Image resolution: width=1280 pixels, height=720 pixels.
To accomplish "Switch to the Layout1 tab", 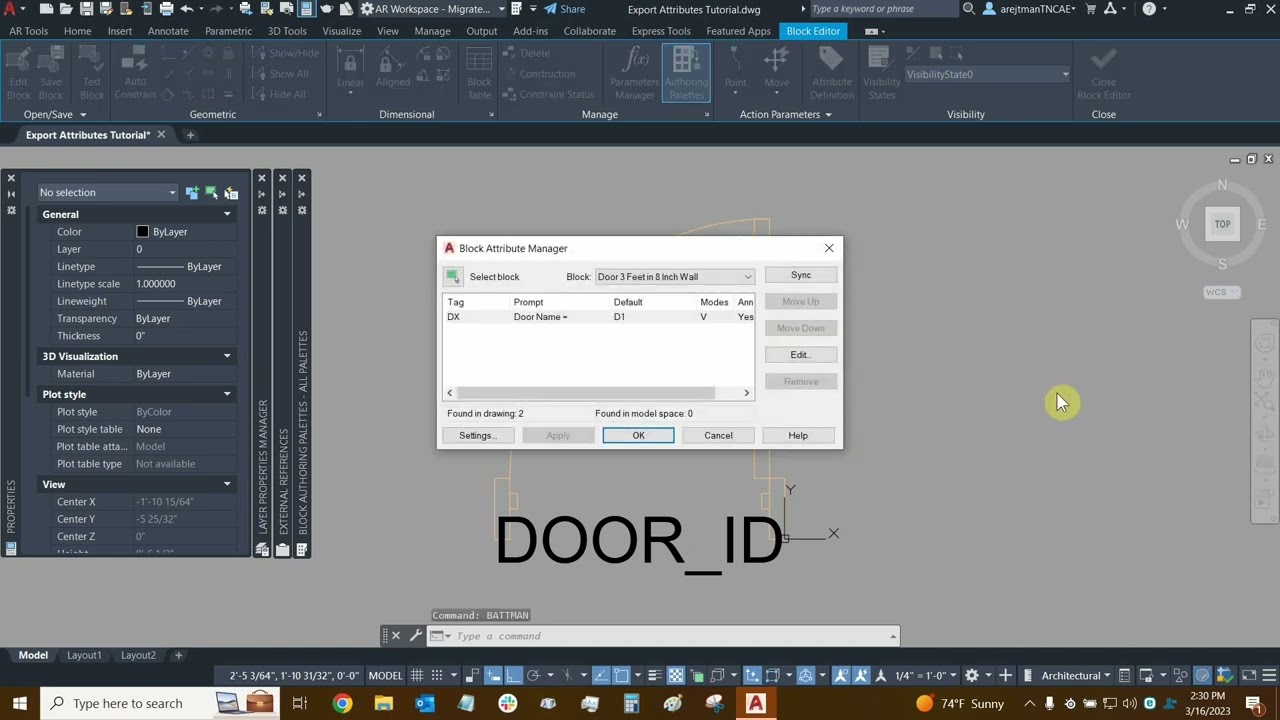I will click(x=84, y=655).
